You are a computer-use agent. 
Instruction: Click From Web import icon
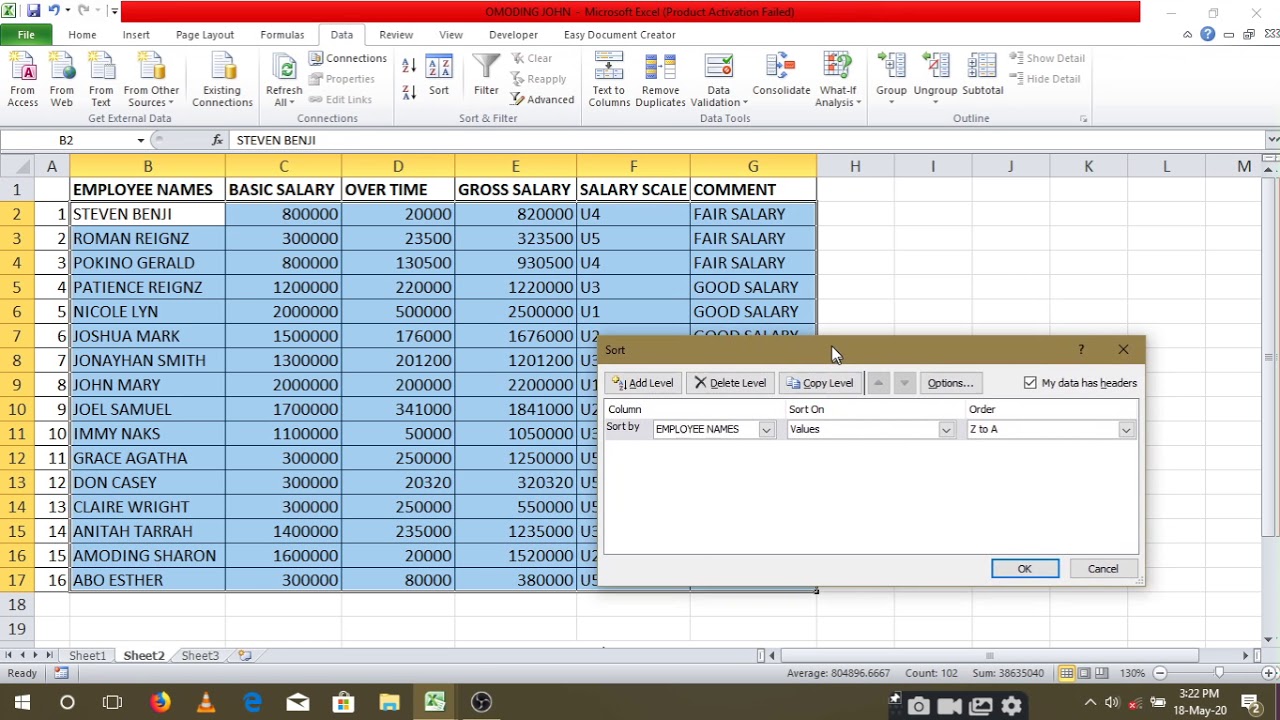click(x=61, y=80)
